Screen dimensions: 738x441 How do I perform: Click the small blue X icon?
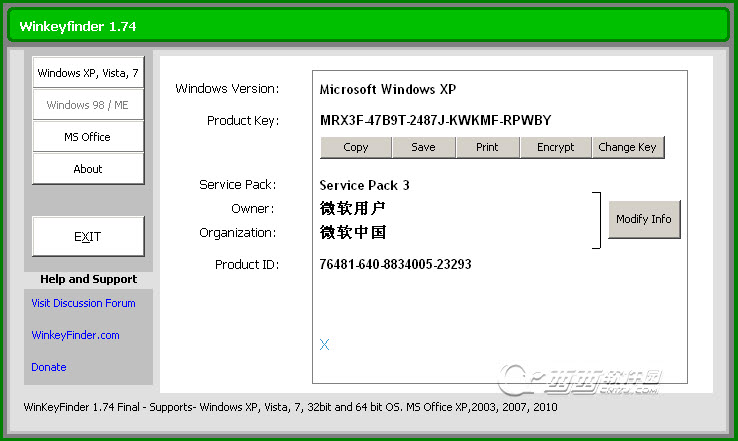324,345
